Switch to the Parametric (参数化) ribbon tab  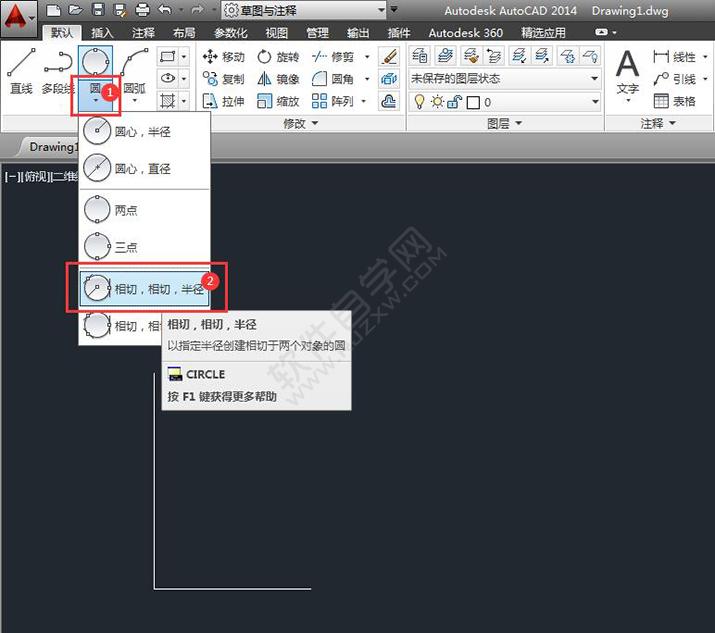tap(231, 33)
